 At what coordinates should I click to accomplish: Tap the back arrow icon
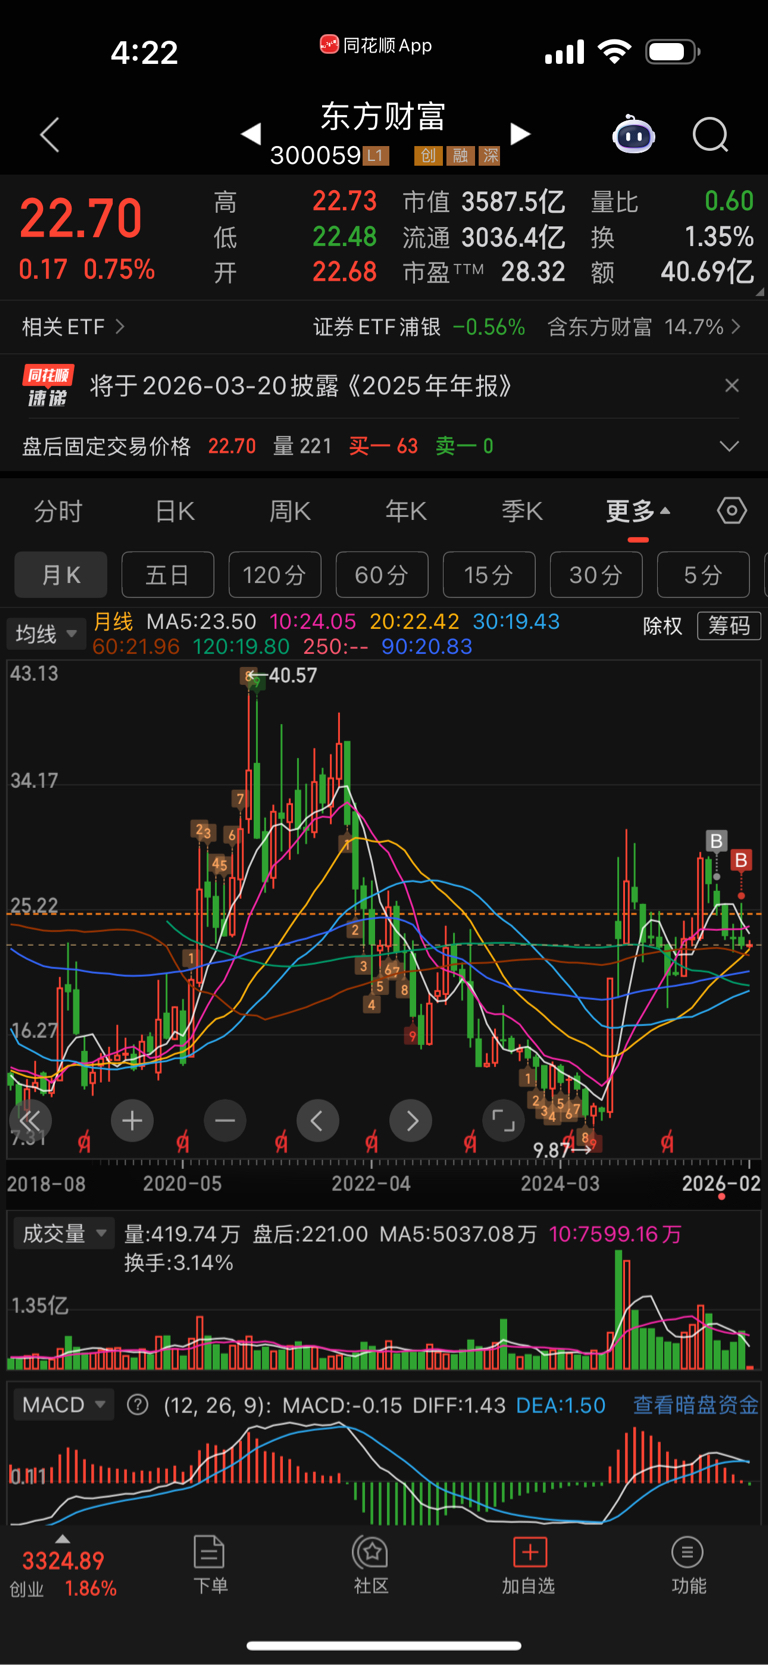coord(50,134)
